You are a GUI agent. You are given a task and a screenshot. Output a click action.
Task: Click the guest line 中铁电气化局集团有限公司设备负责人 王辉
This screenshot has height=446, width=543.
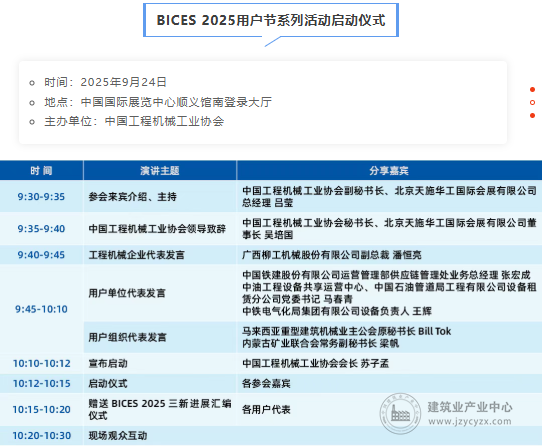[337, 311]
